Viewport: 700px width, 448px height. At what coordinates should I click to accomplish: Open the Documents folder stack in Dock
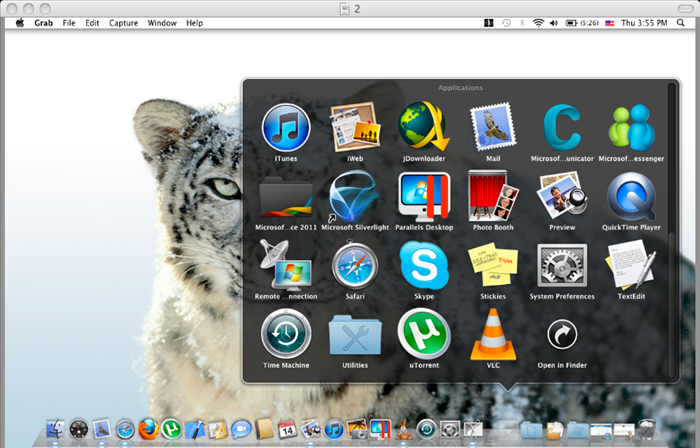(x=531, y=430)
